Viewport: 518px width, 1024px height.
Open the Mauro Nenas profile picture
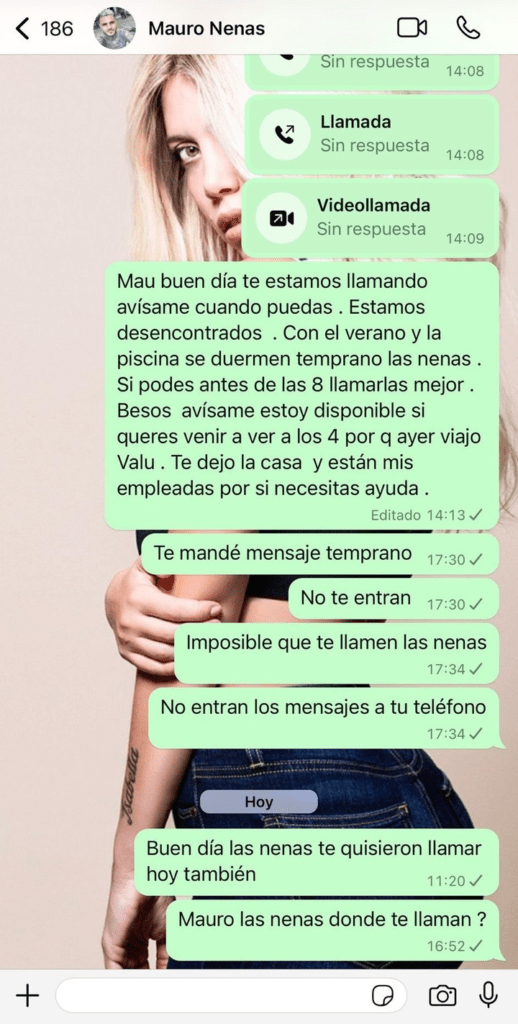click(x=114, y=28)
